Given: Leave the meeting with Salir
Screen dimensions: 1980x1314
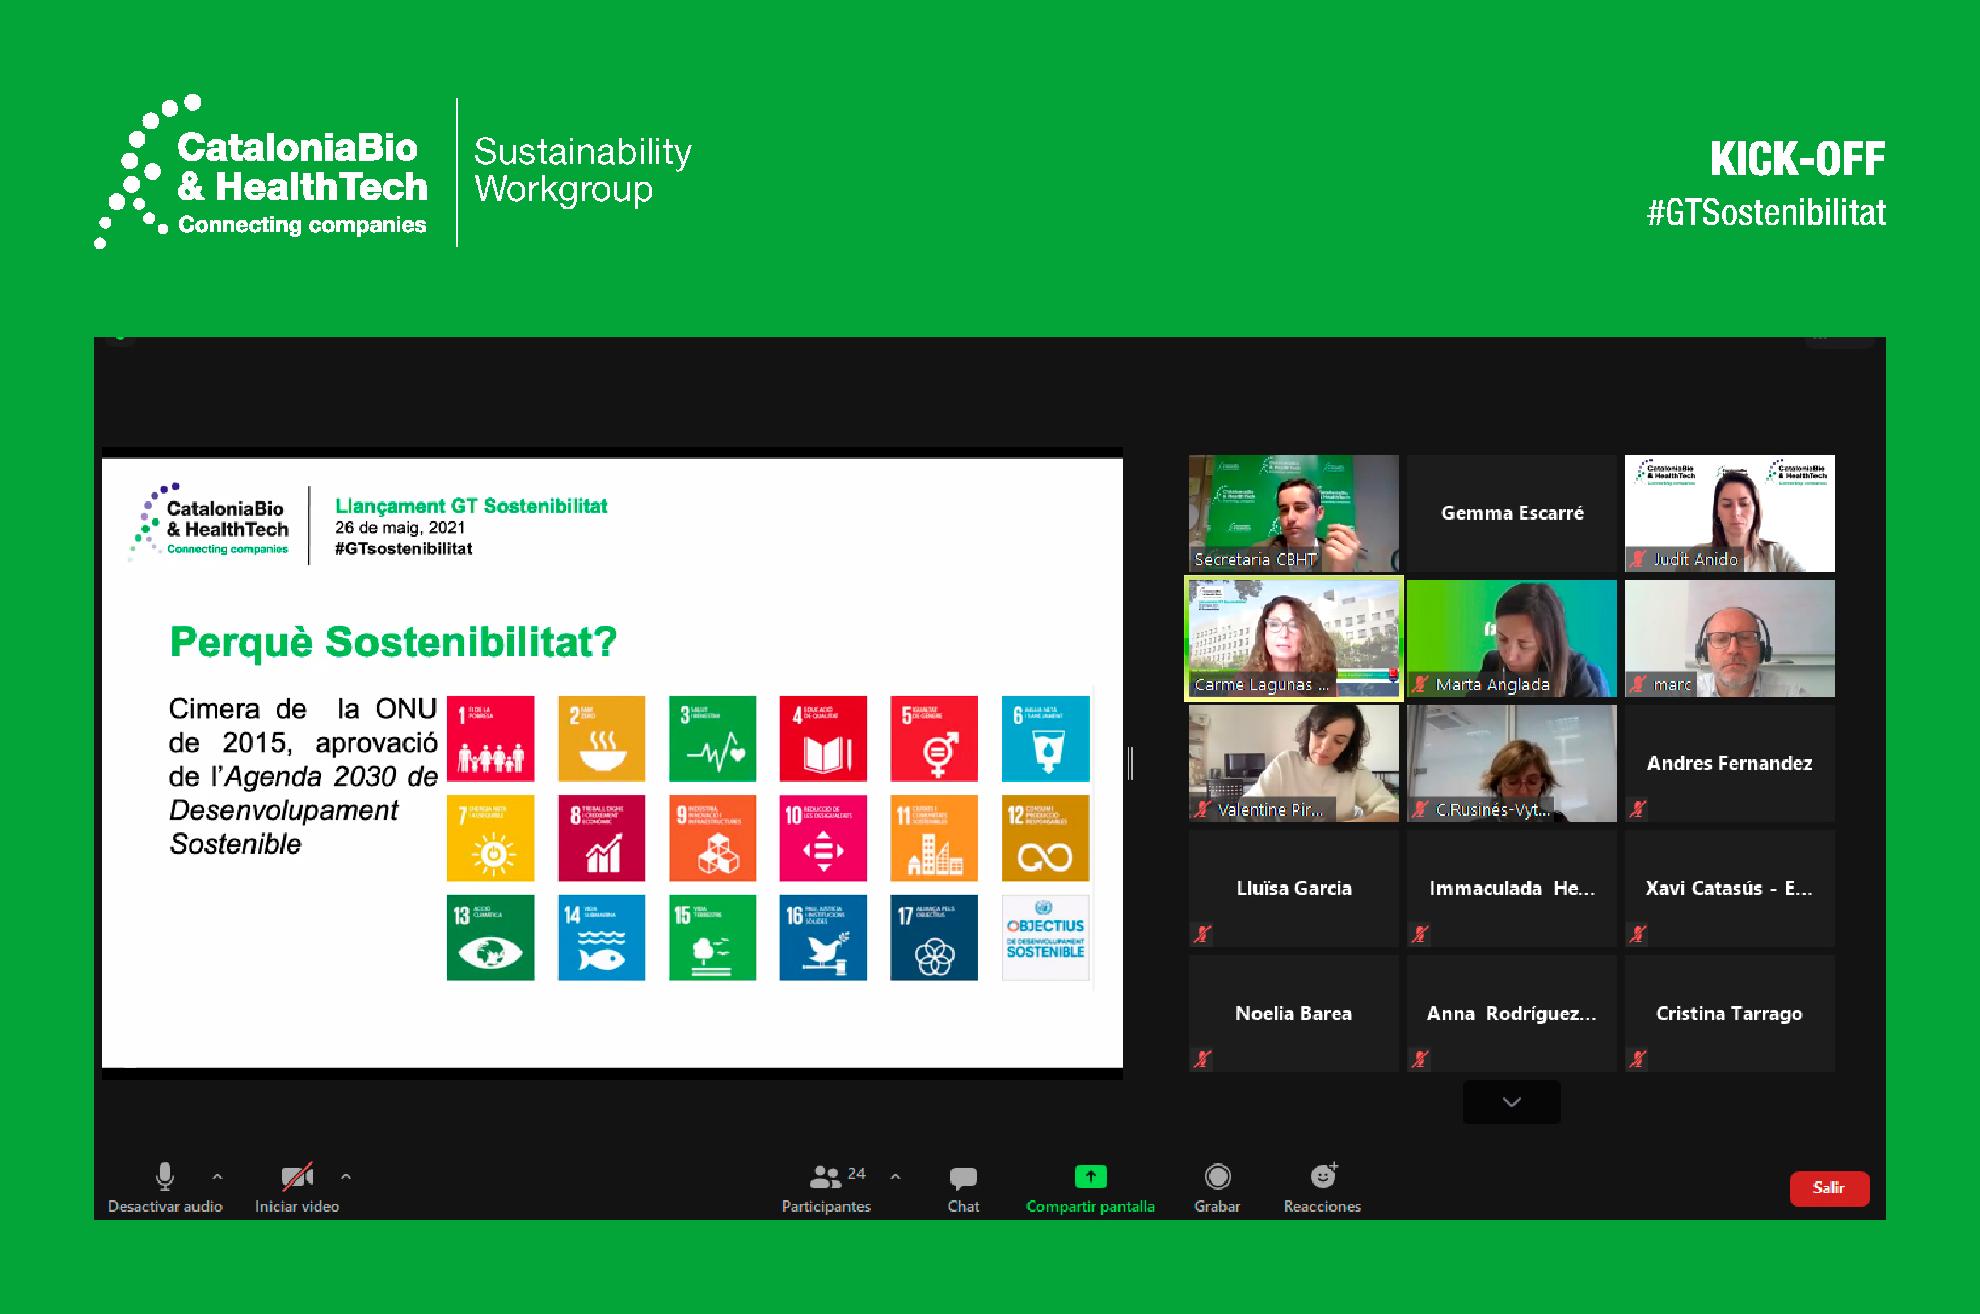Looking at the screenshot, I should point(1829,1188).
